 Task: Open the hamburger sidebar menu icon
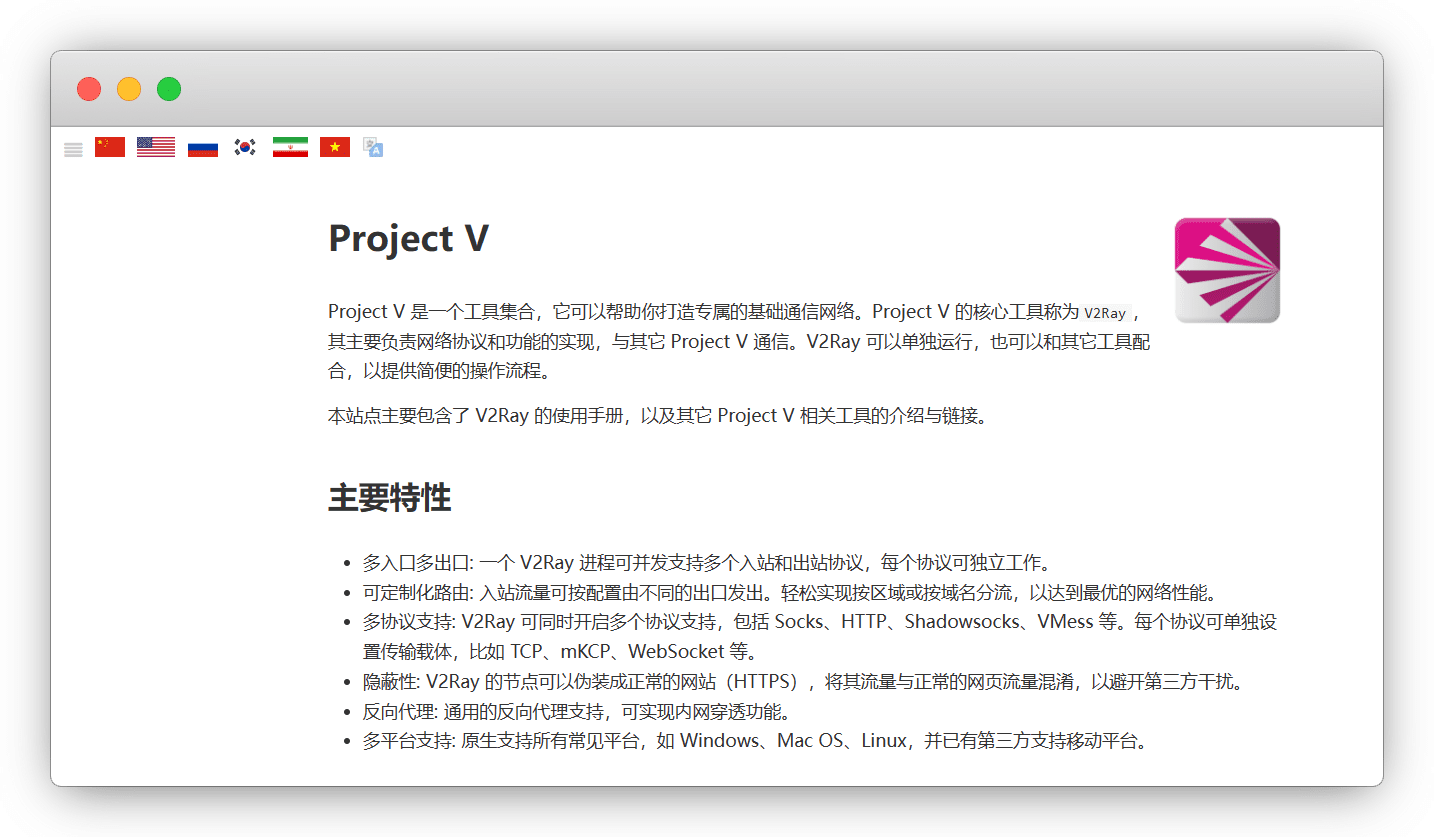point(73,149)
